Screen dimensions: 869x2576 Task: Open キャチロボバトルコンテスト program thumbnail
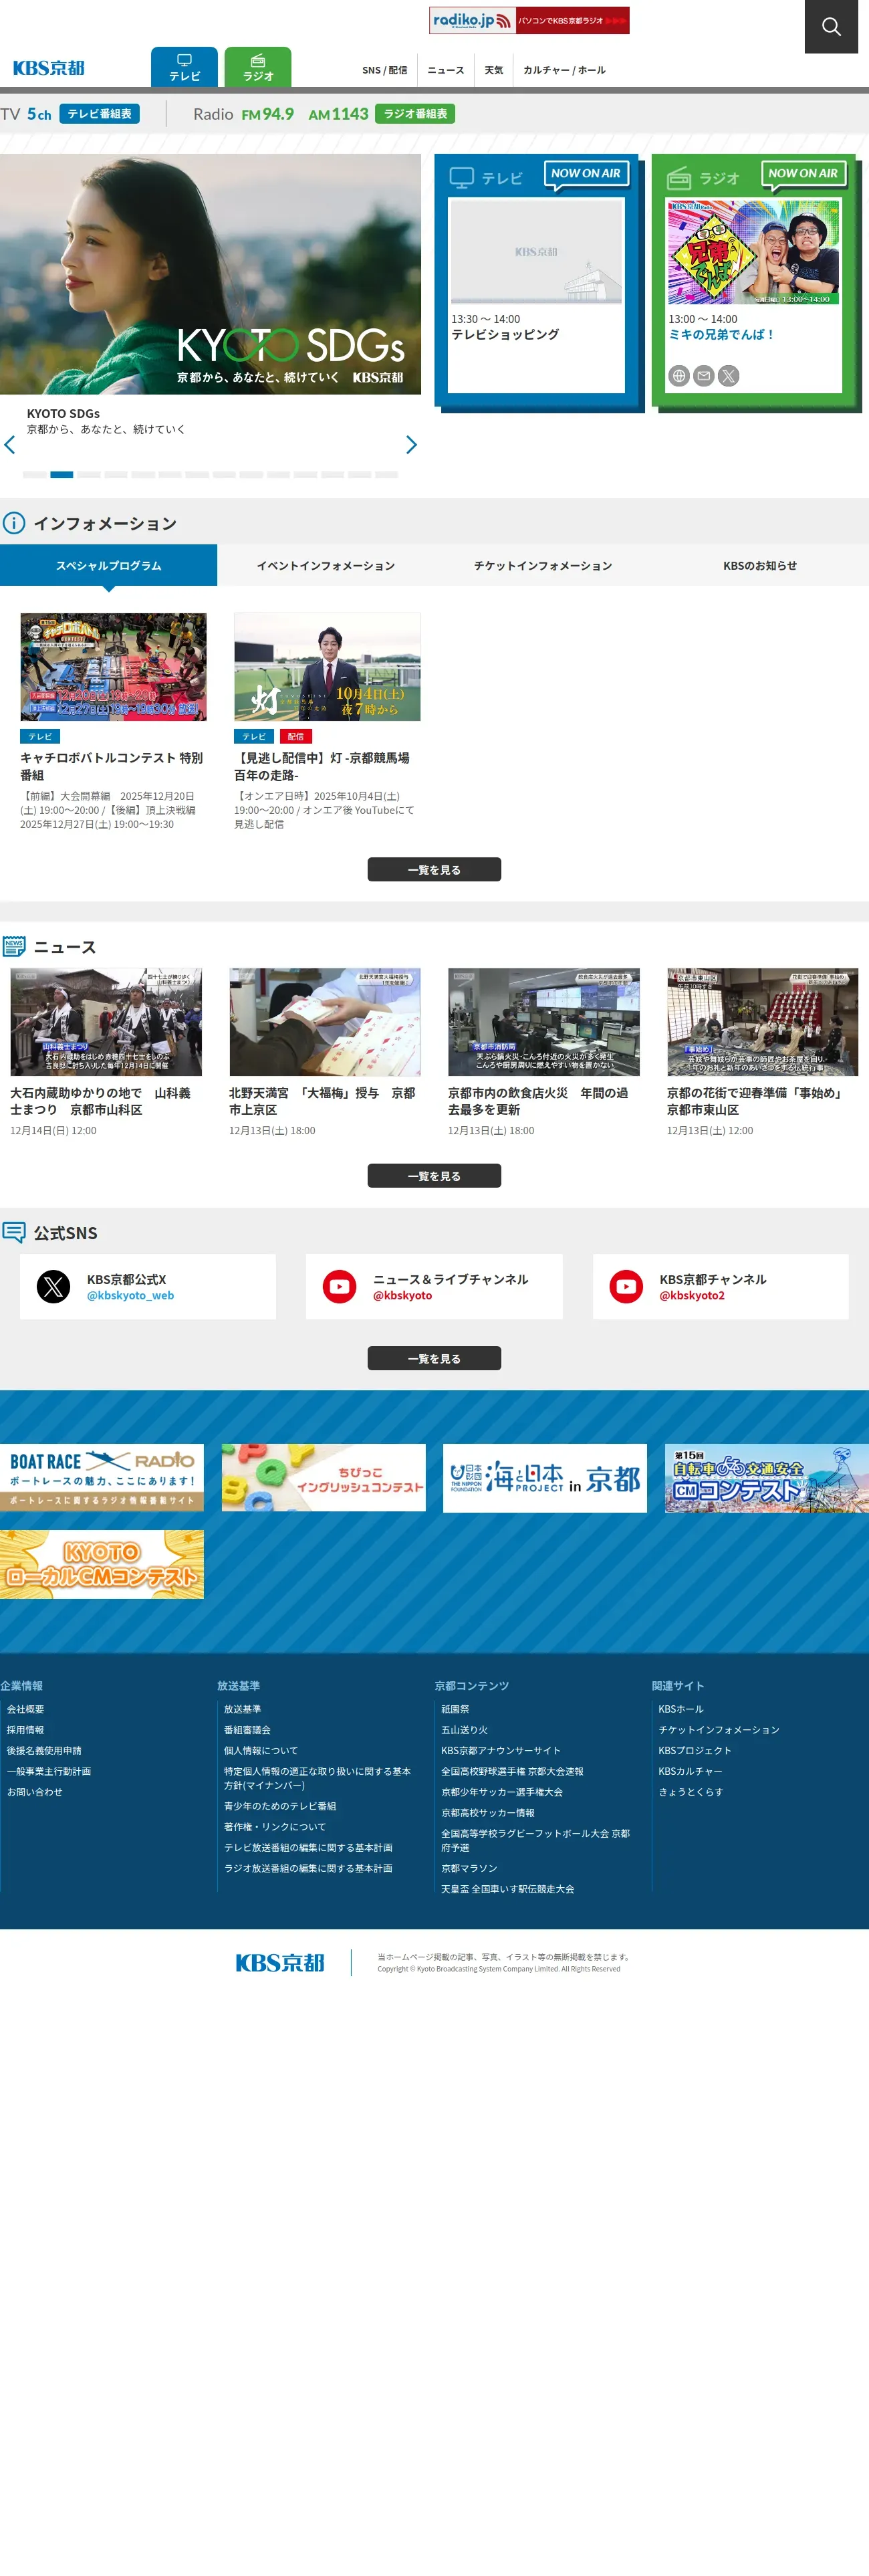tap(113, 667)
